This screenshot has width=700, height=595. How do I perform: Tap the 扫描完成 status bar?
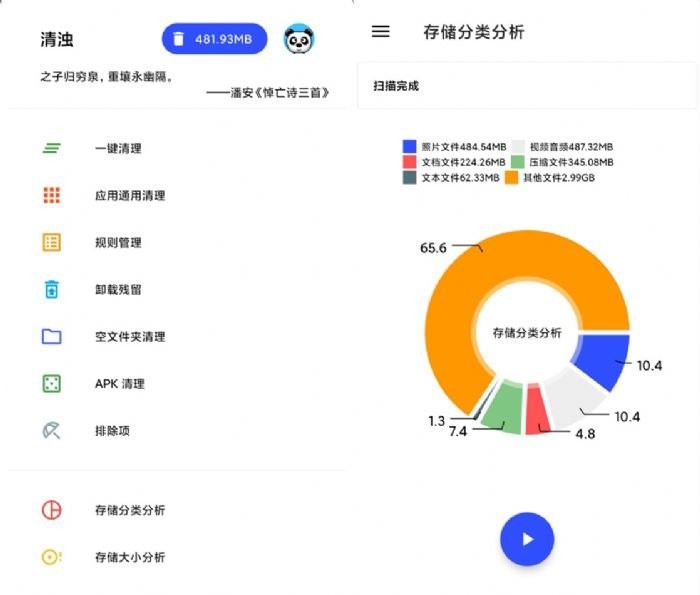pyautogui.click(x=526, y=86)
